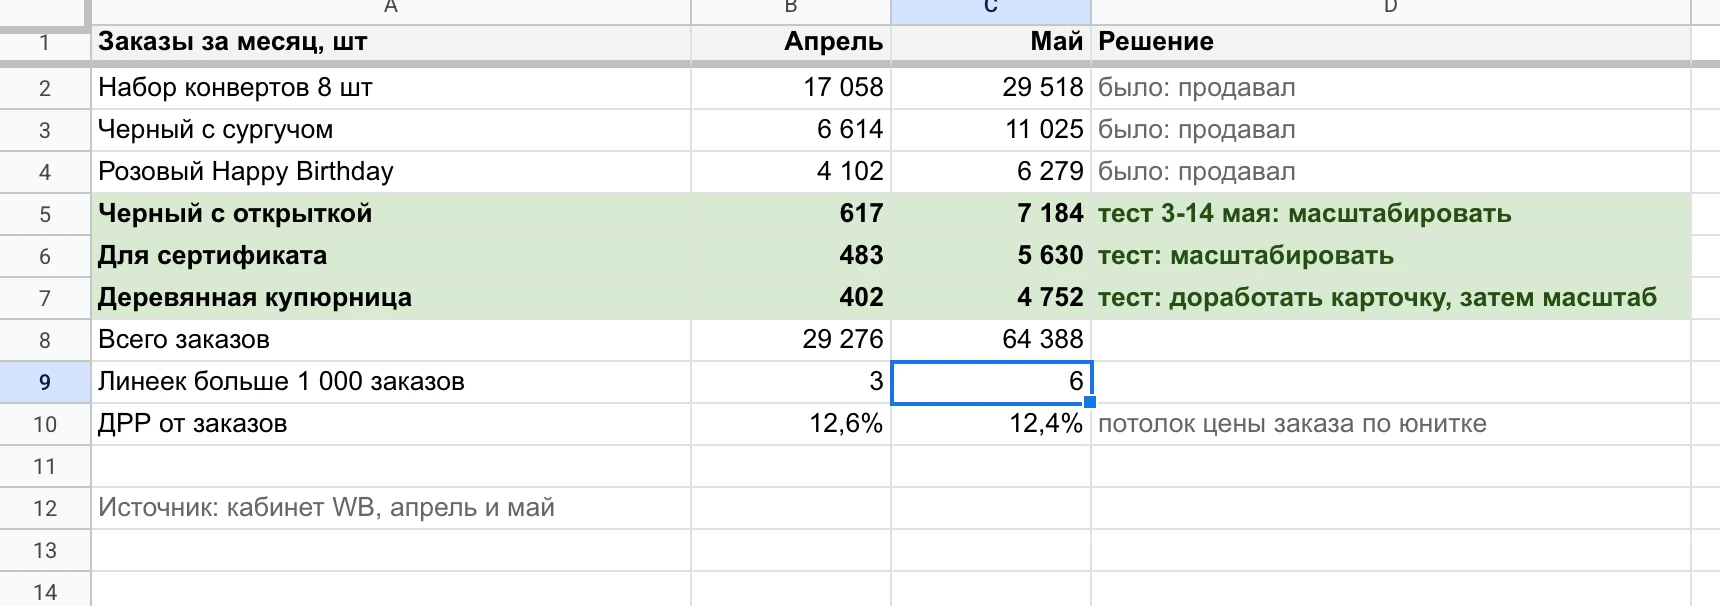Select row 5 header
1720x606 pixels.
(45, 214)
